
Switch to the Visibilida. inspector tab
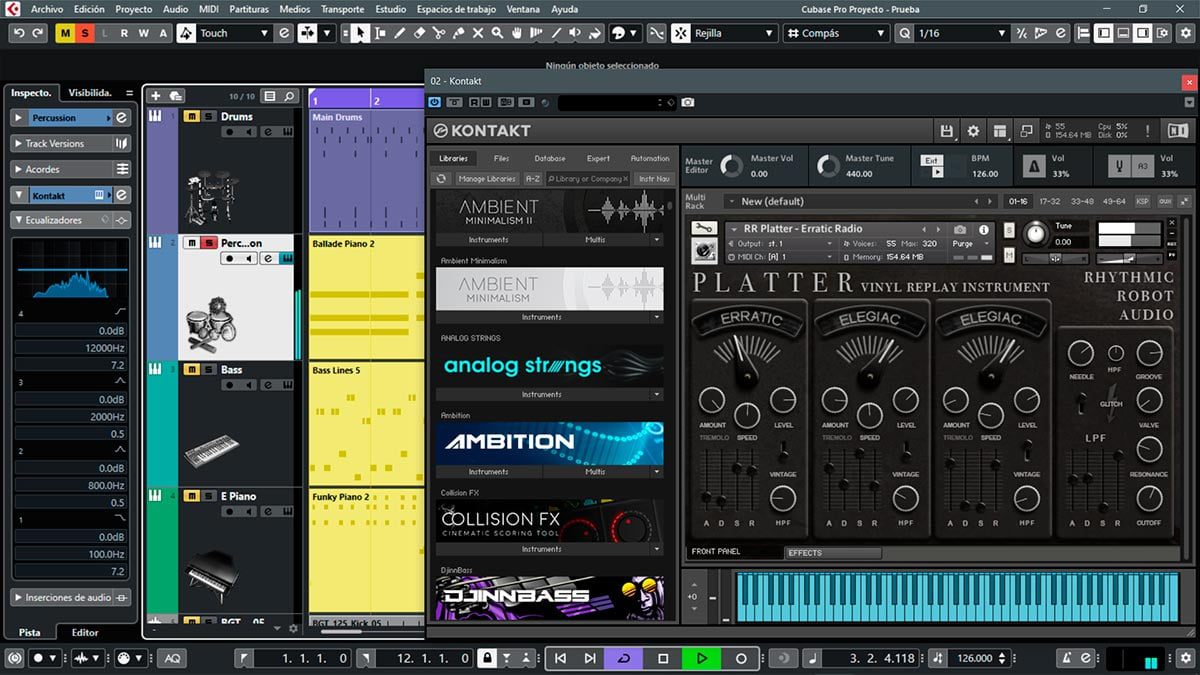pos(90,92)
